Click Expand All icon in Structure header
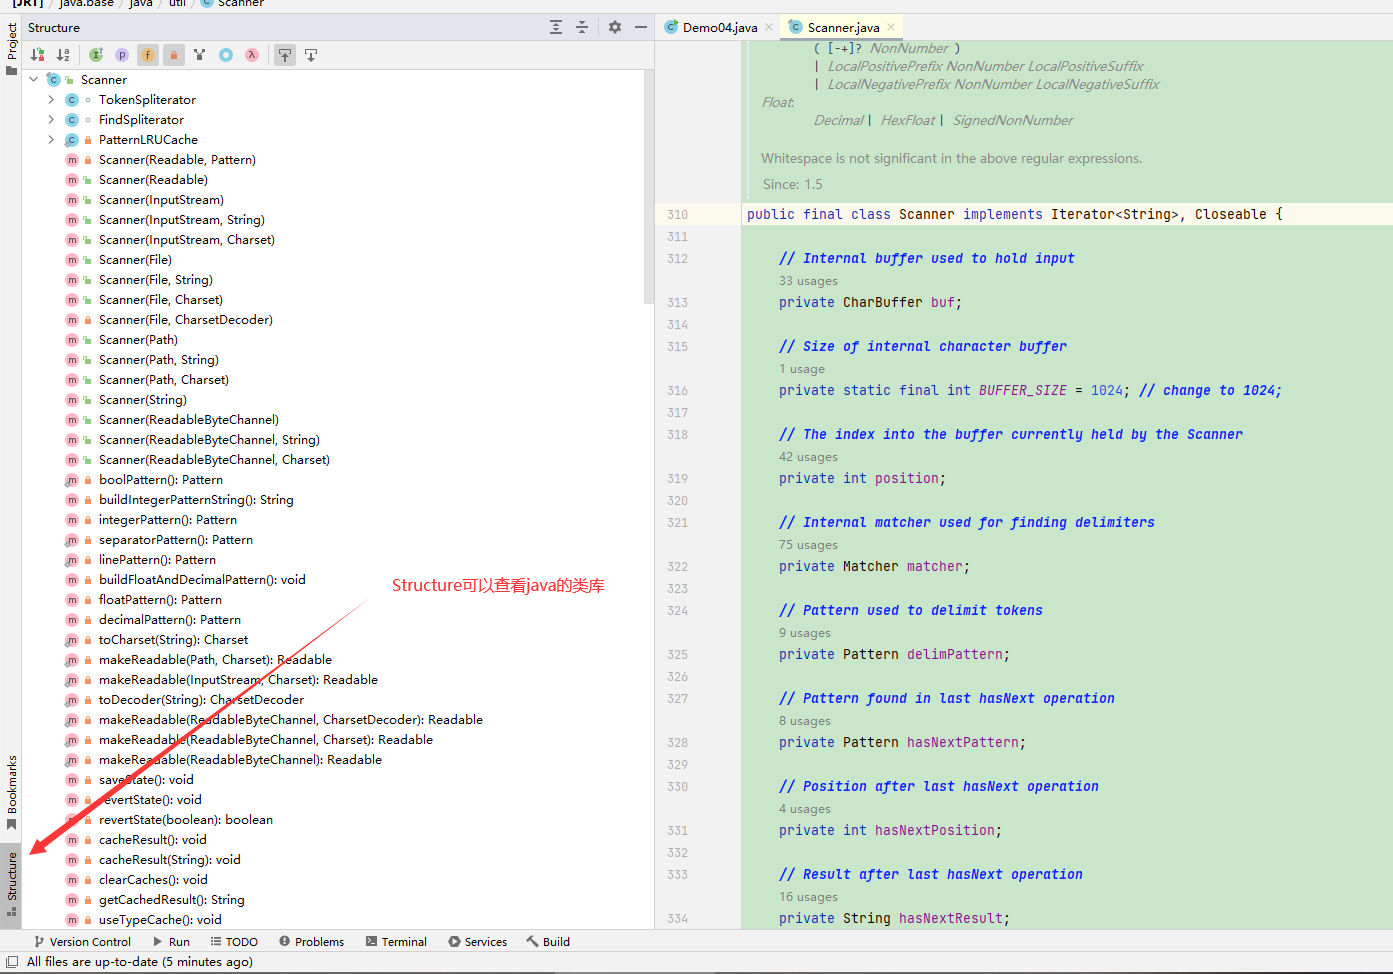Screen dimensions: 1393x974 (556, 27)
